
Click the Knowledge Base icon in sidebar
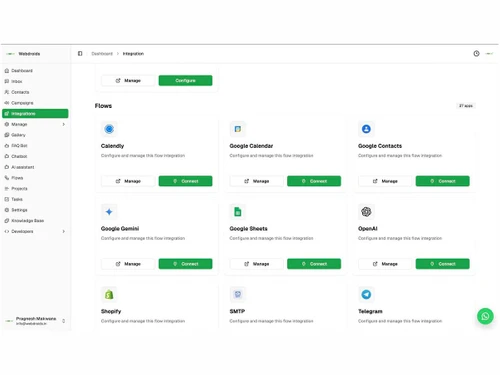7,221
